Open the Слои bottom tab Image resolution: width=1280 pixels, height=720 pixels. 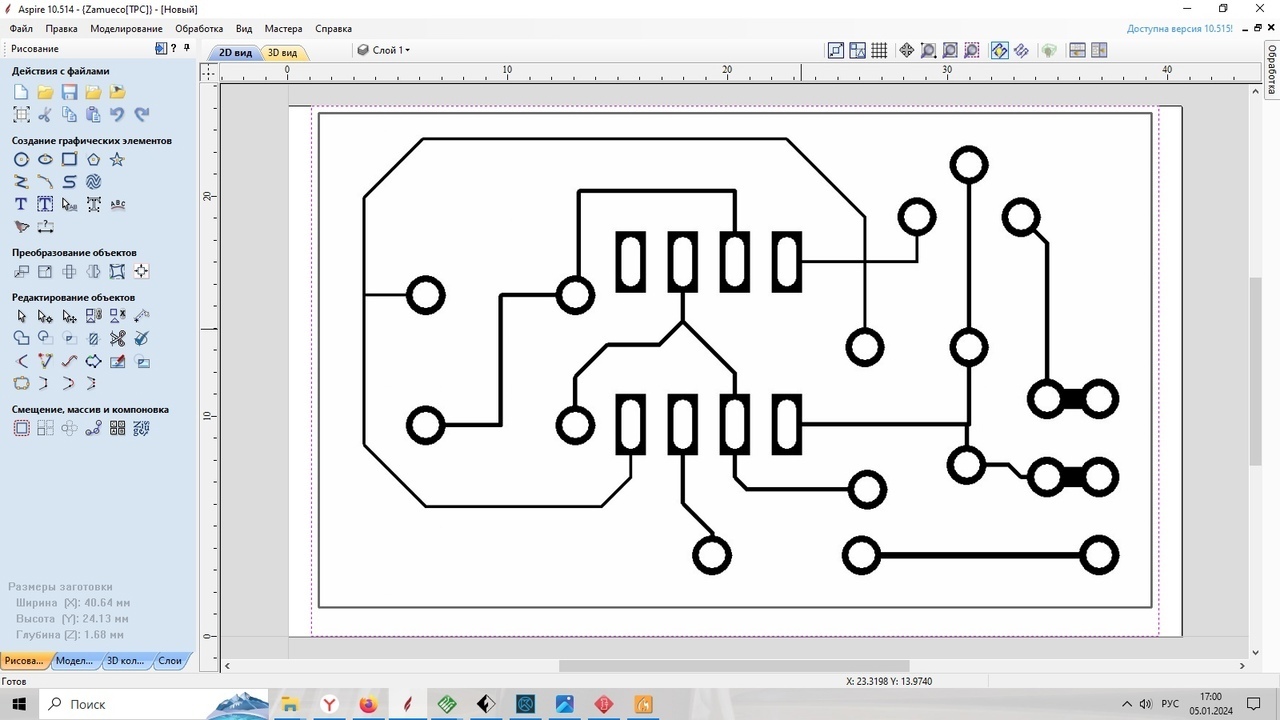pos(170,660)
